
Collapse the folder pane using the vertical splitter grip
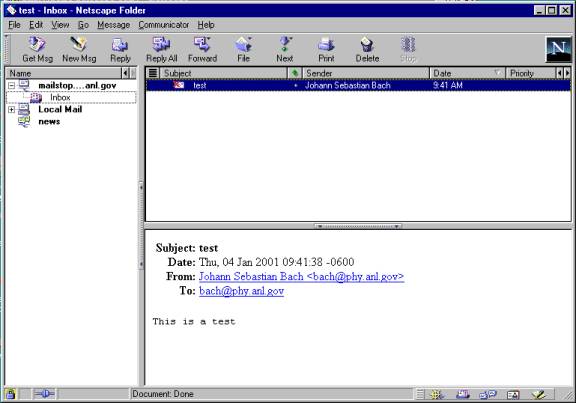coord(141,225)
